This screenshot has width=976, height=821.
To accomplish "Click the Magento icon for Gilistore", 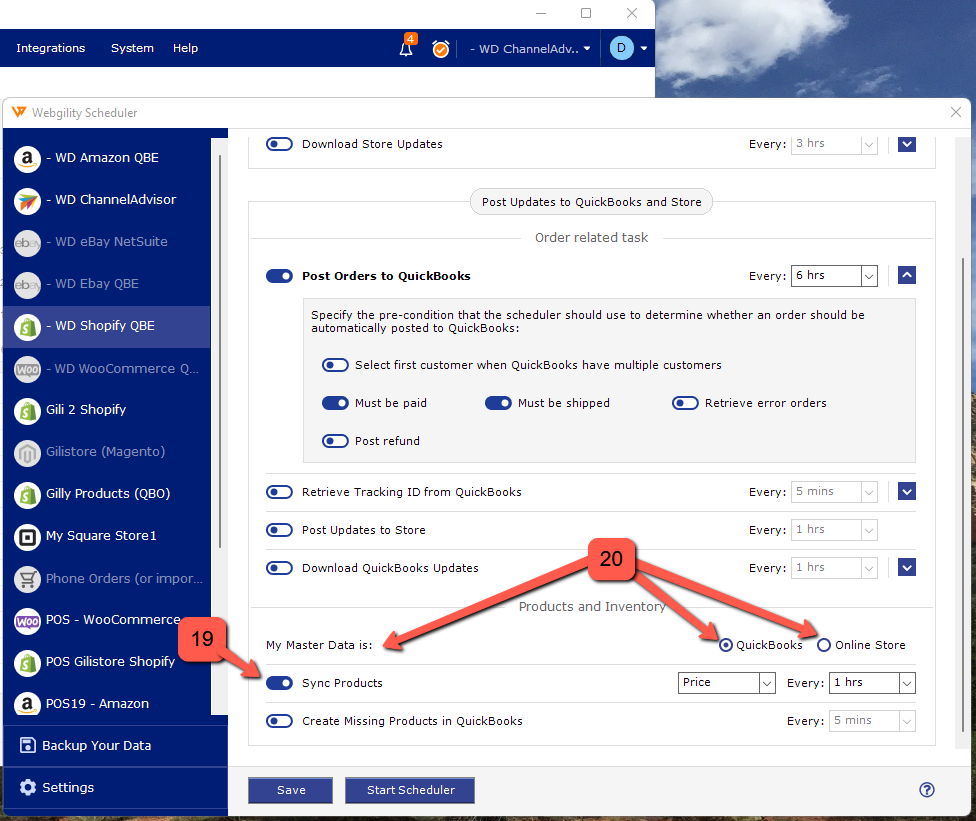I will (27, 453).
